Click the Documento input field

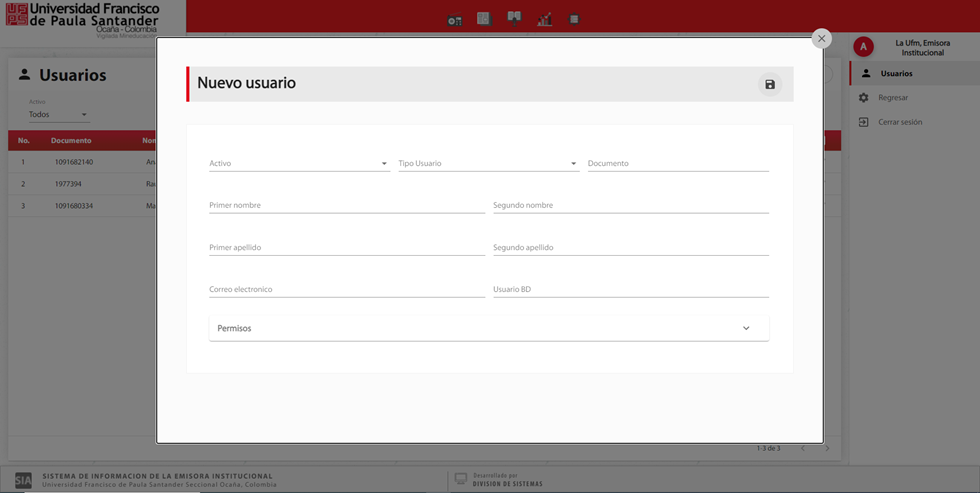(677, 163)
